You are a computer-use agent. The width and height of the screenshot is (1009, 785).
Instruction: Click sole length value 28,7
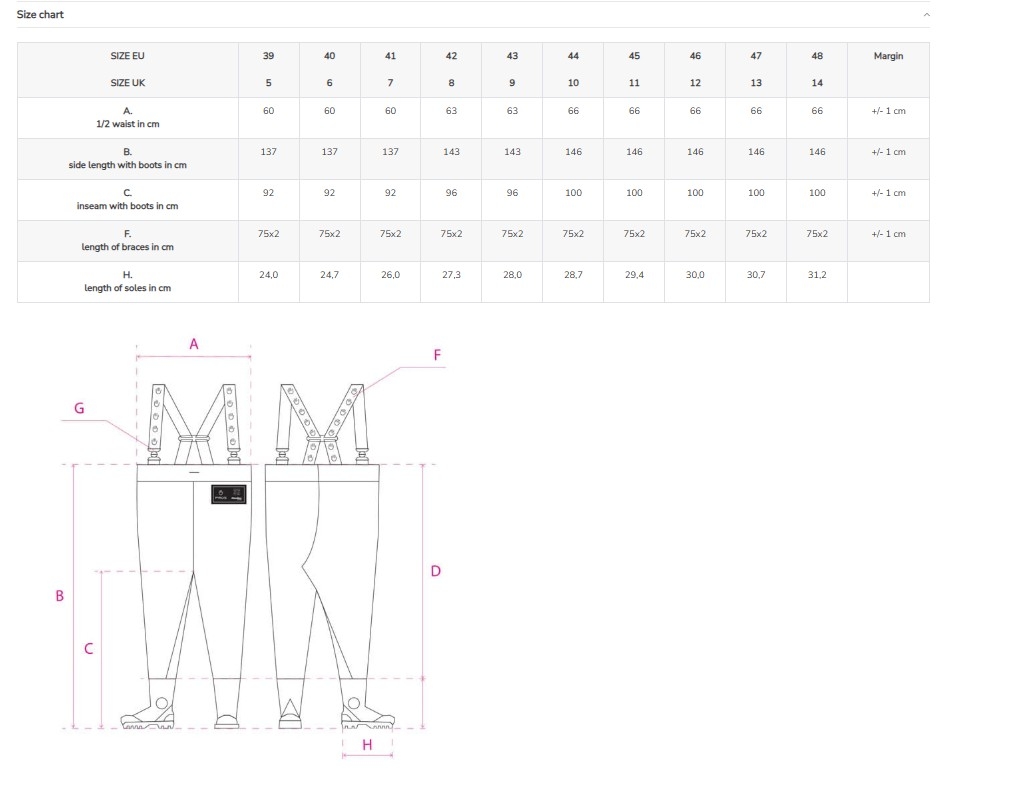[573, 275]
